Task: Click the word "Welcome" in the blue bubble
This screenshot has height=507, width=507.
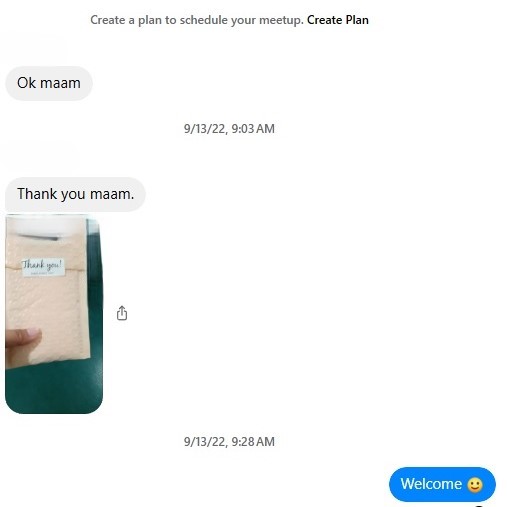Action: coord(431,484)
